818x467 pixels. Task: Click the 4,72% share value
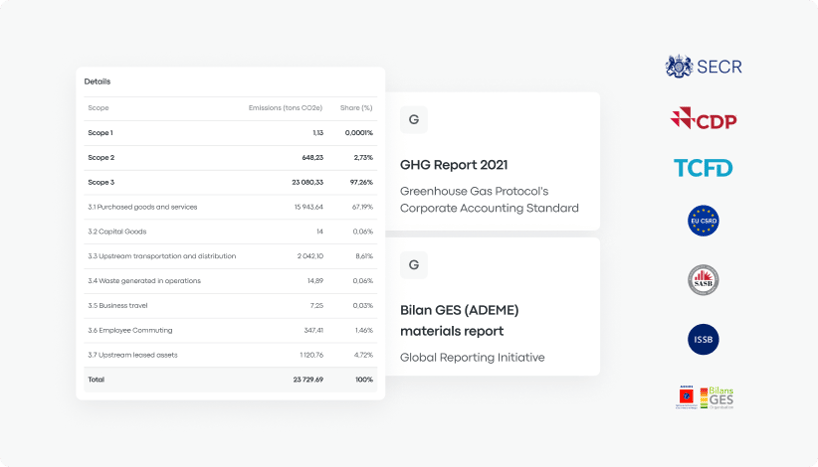point(364,355)
